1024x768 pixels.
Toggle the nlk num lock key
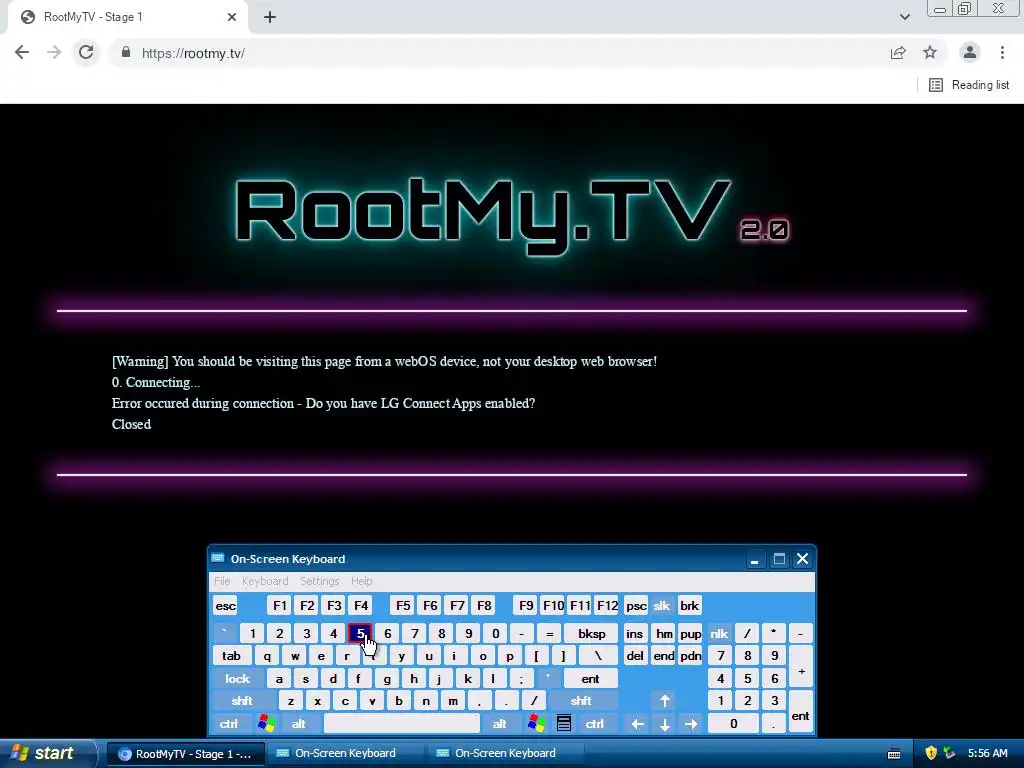[x=719, y=633]
